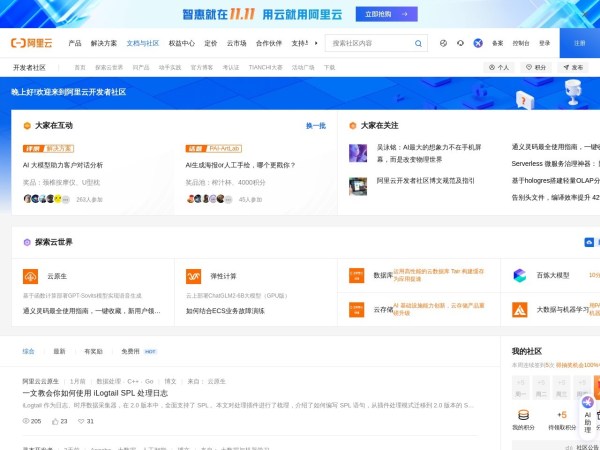Expand the 解决方案 navigation menu
This screenshot has width=600, height=450.
click(104, 43)
